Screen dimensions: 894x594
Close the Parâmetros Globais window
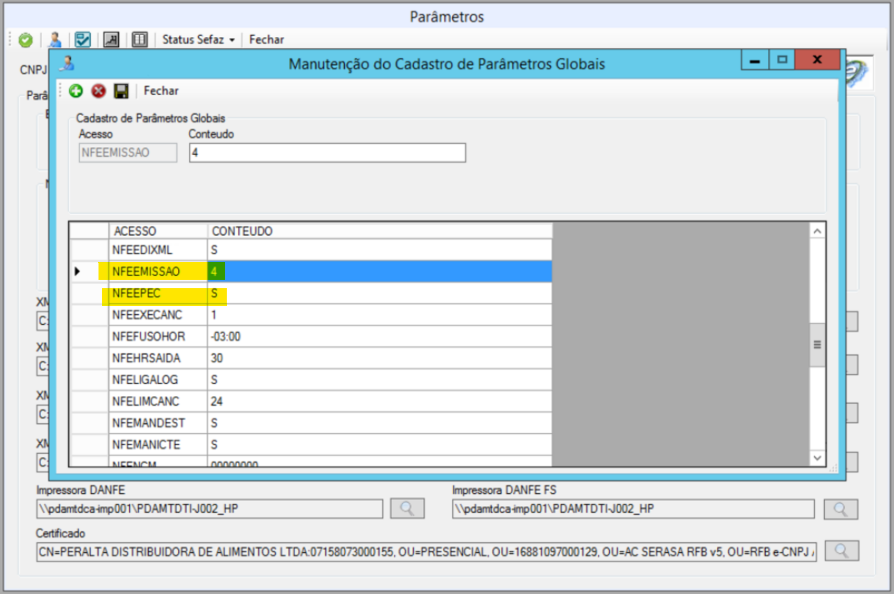817,60
